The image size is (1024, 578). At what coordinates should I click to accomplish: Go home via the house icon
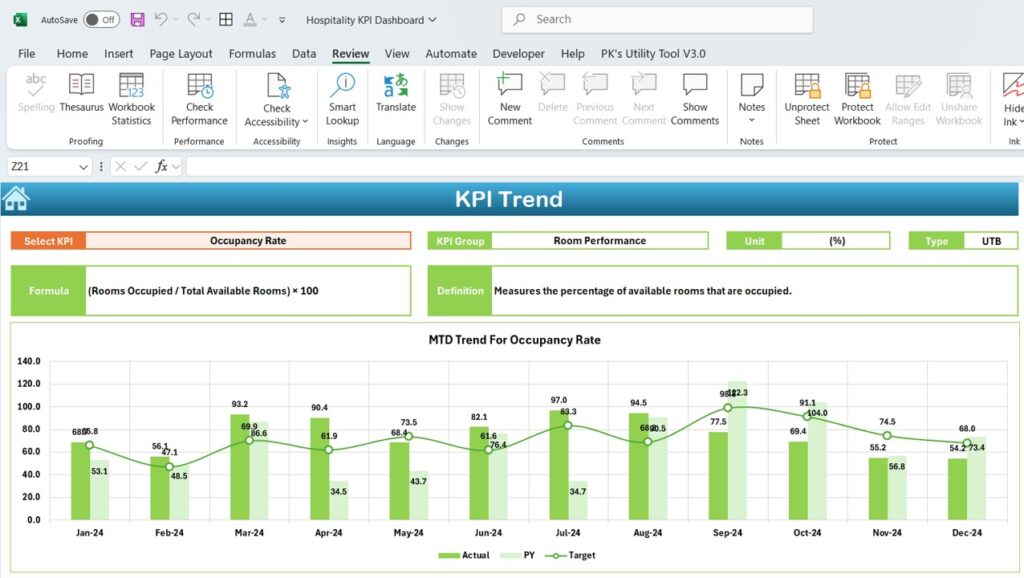[16, 199]
